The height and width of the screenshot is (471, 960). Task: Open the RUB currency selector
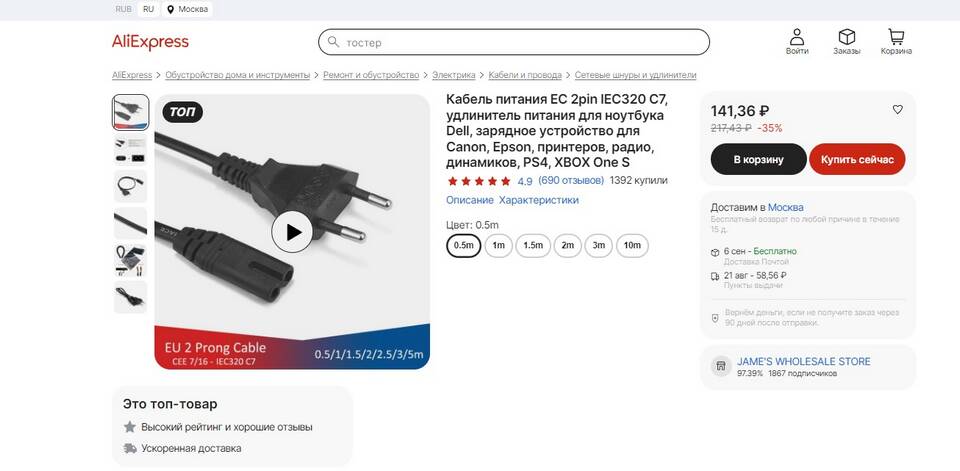(x=124, y=9)
